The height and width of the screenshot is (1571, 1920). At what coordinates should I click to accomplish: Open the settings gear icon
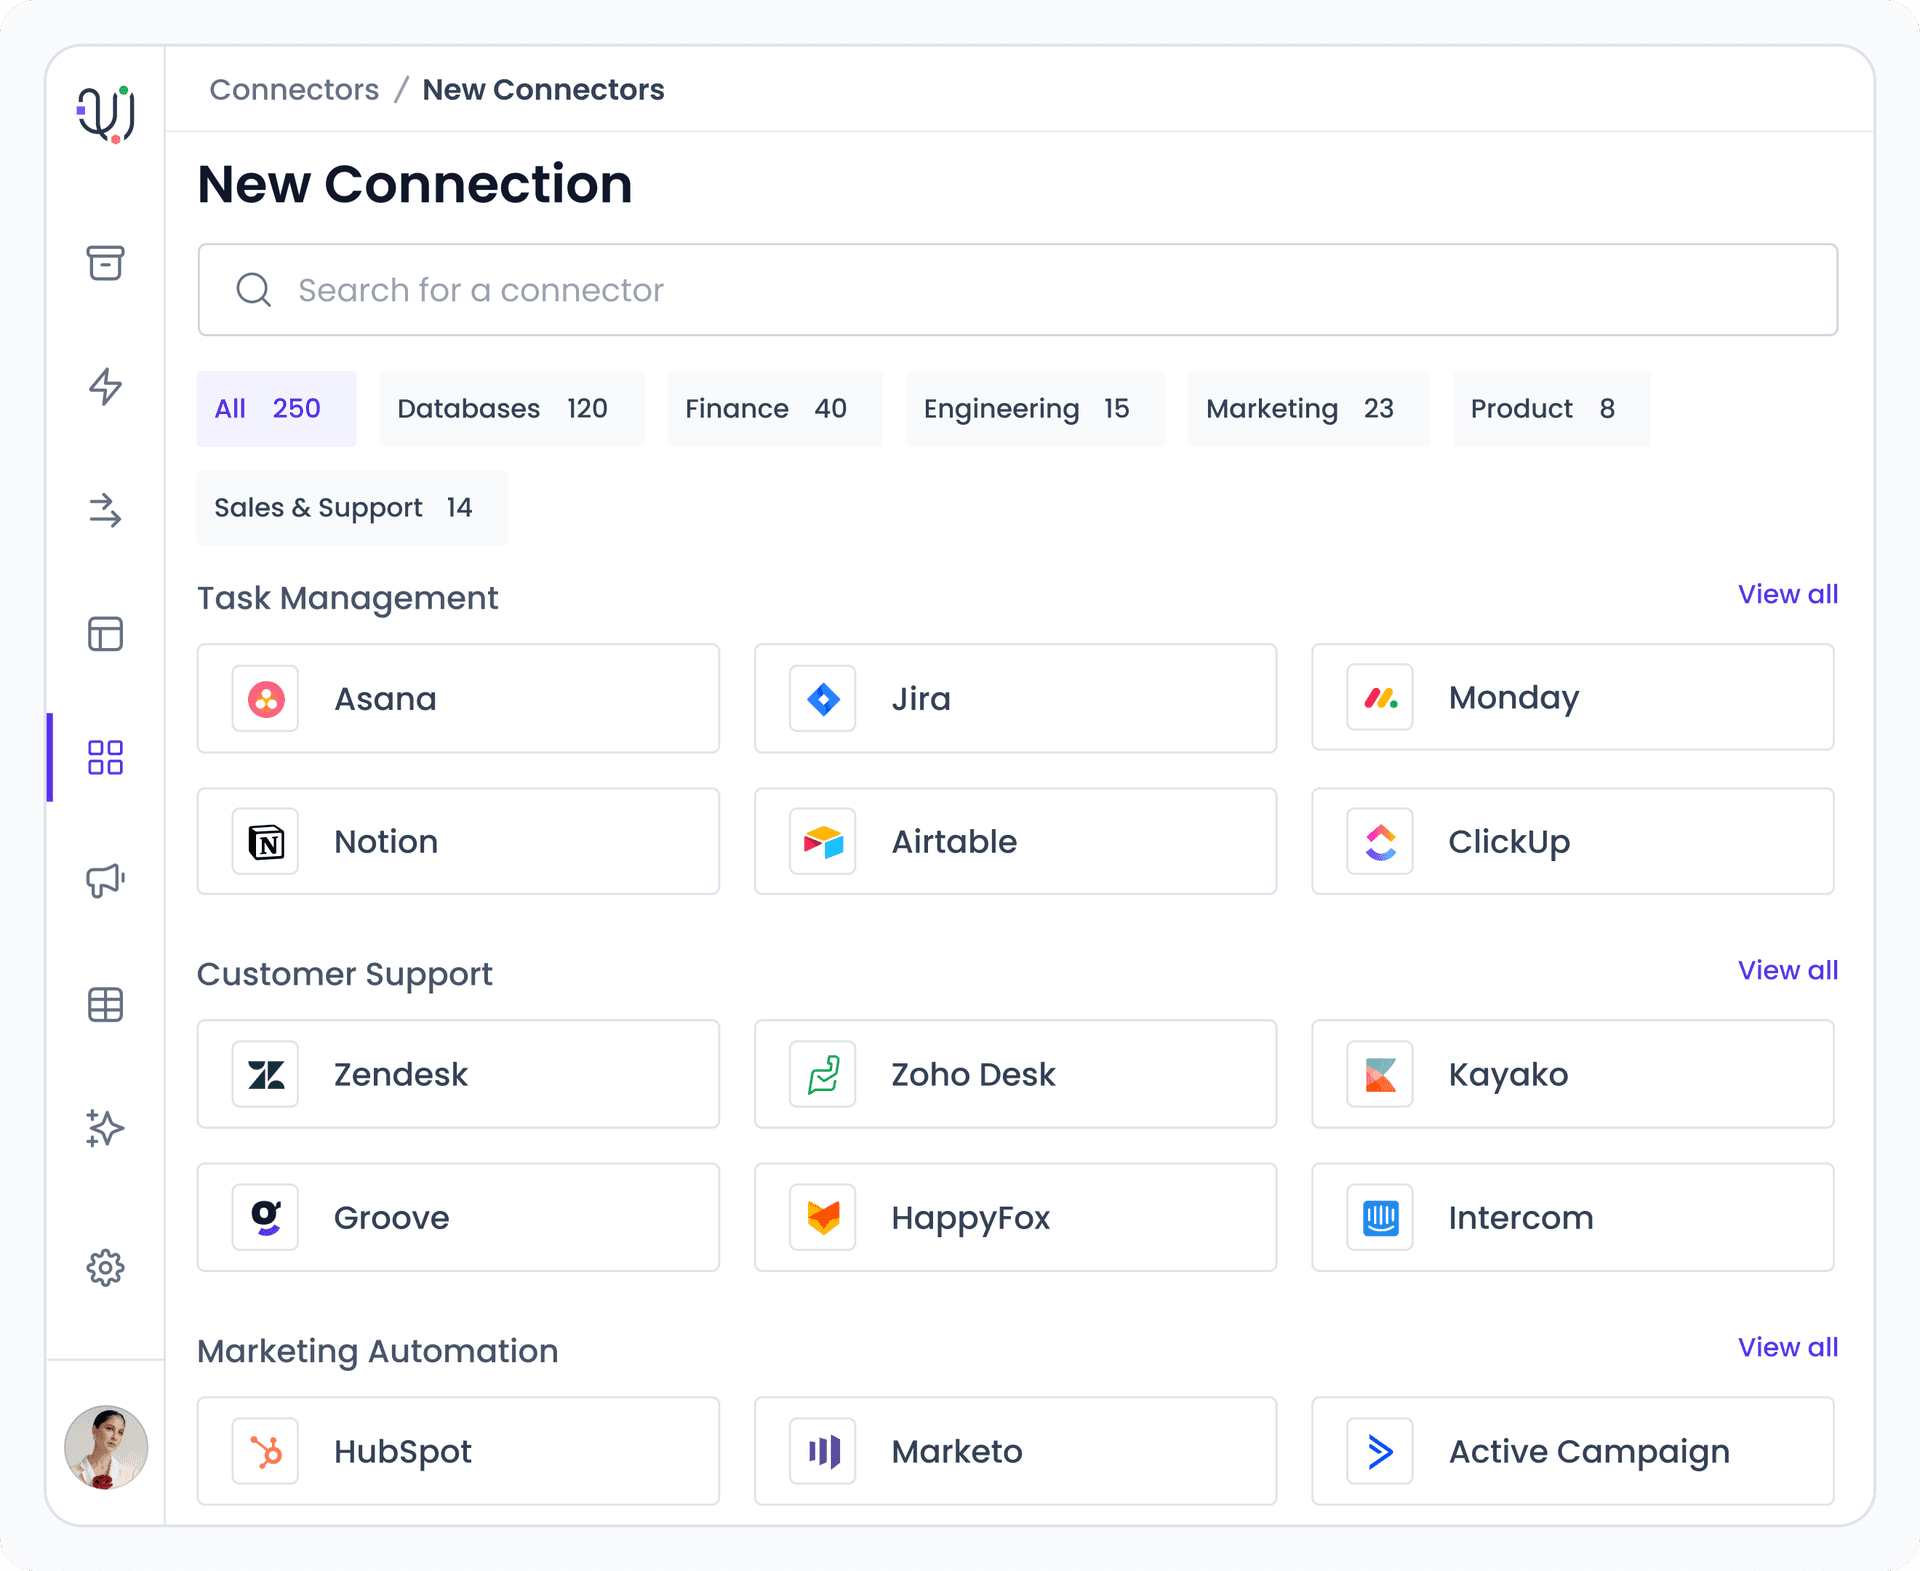[105, 1268]
